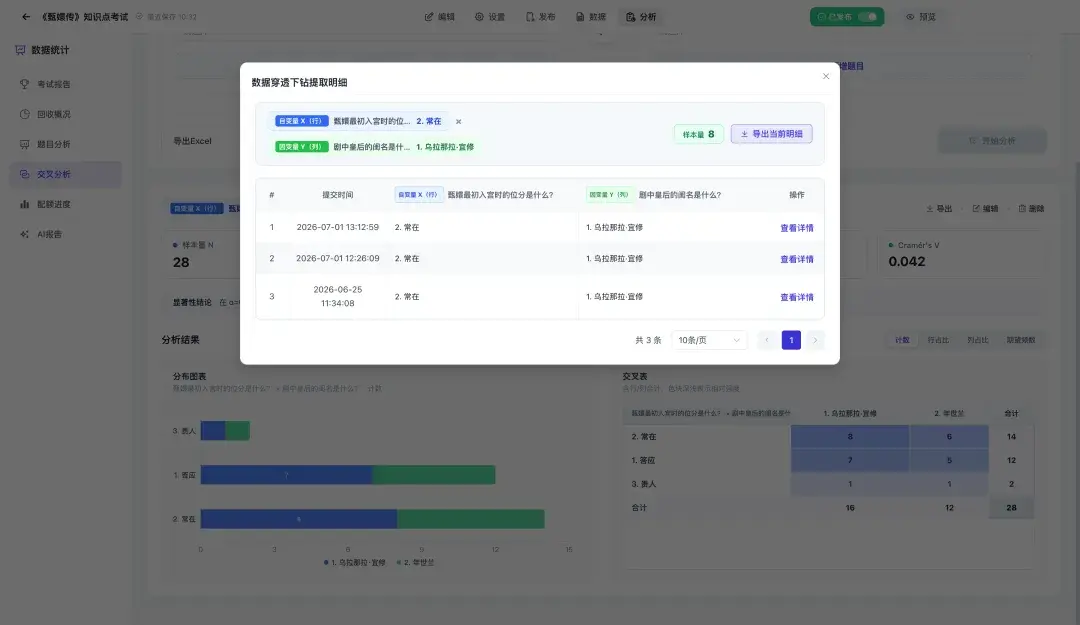The width and height of the screenshot is (1080, 625).
Task: Click the crosstab cell with value 7
Action: [850, 460]
